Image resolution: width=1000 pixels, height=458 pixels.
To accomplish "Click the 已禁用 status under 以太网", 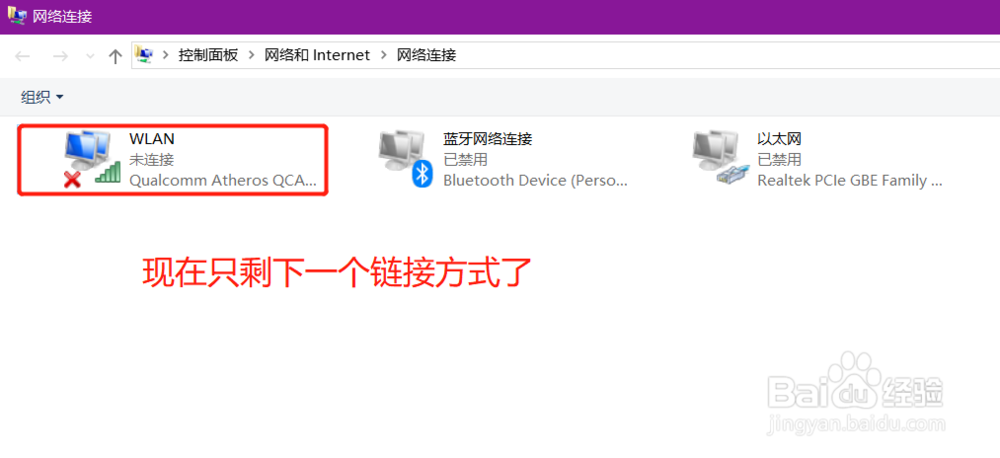I will (x=779, y=159).
